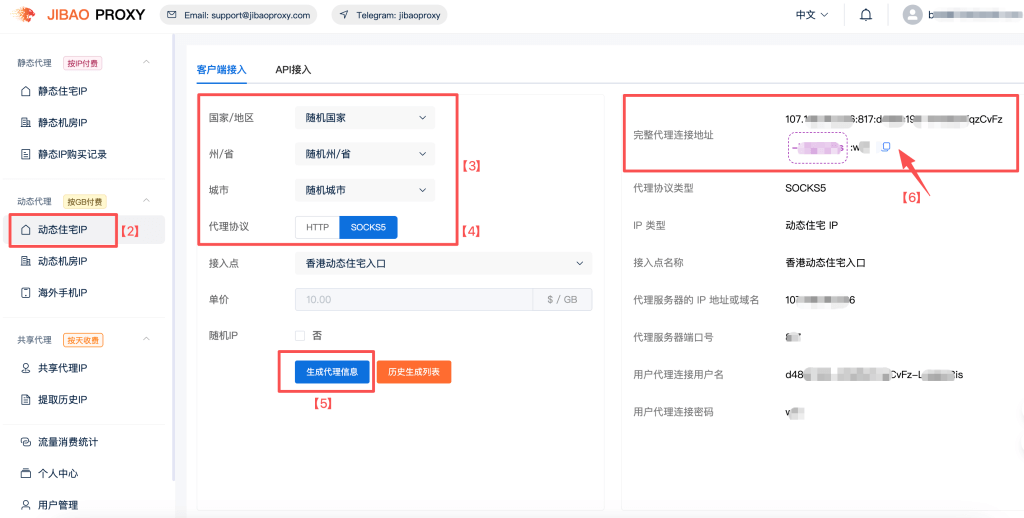This screenshot has width=1024, height=518.
Task: Click 香港动态住宅入口 access point name value
Action: (x=825, y=263)
